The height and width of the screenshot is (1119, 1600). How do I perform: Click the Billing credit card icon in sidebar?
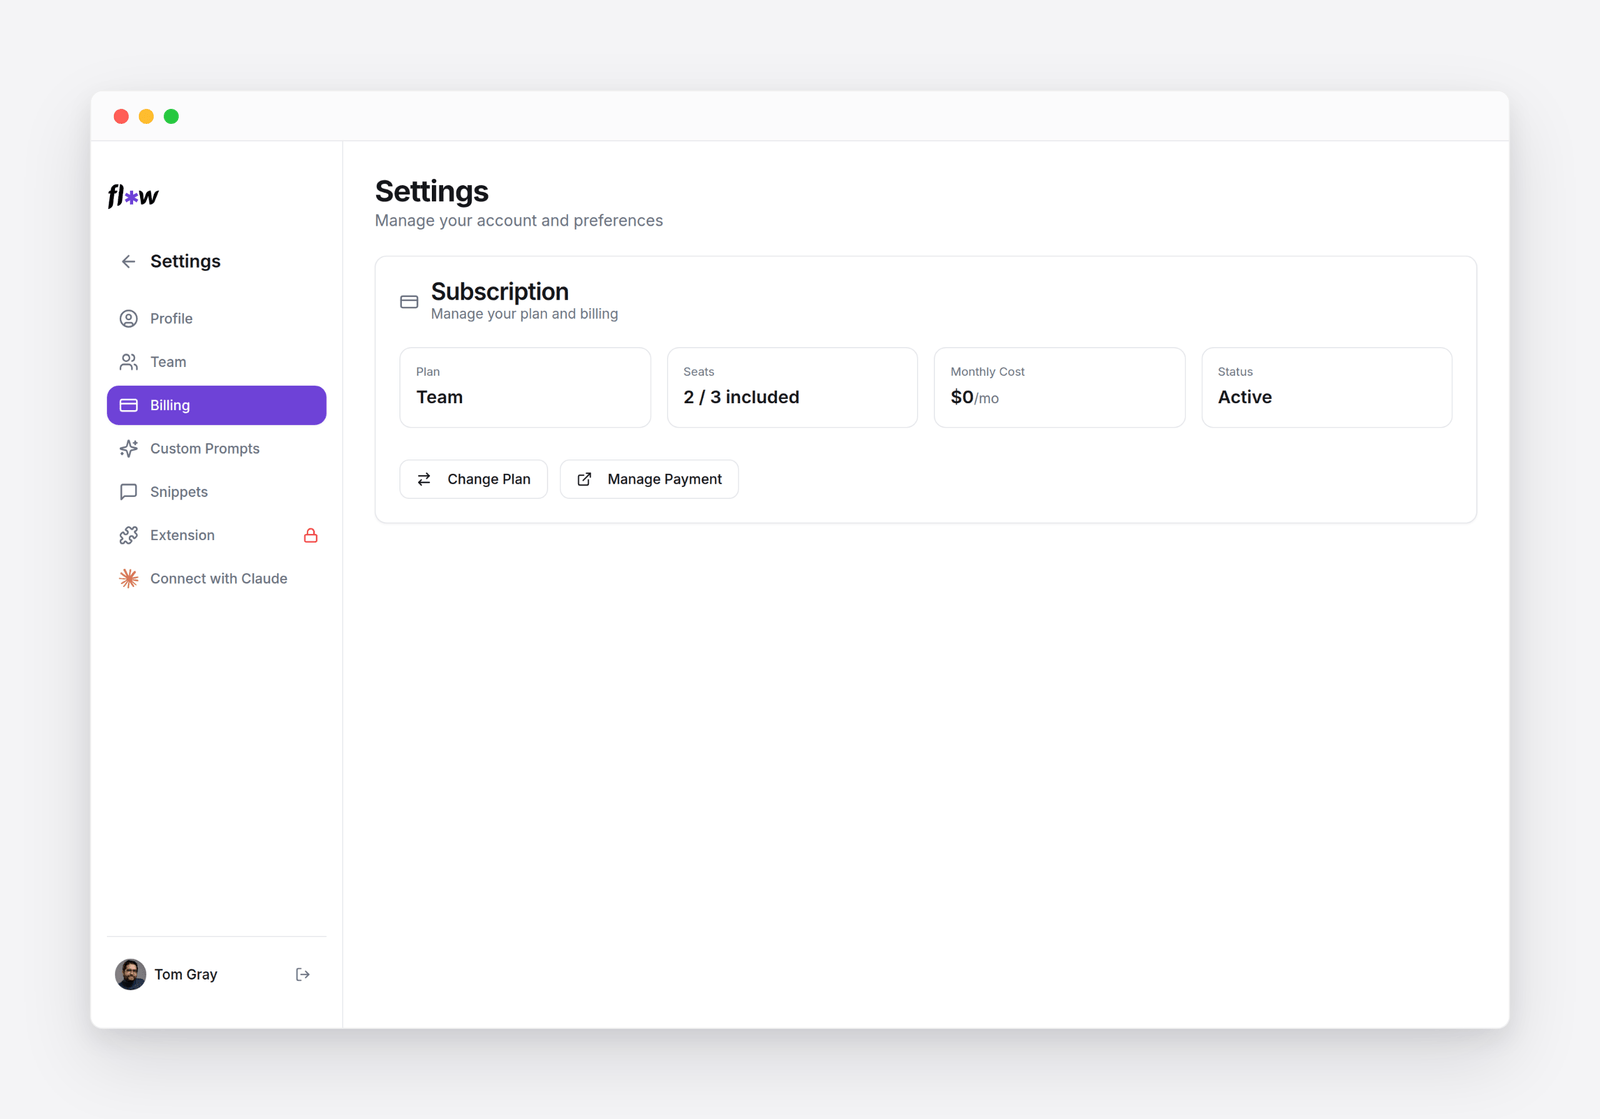pyautogui.click(x=129, y=405)
